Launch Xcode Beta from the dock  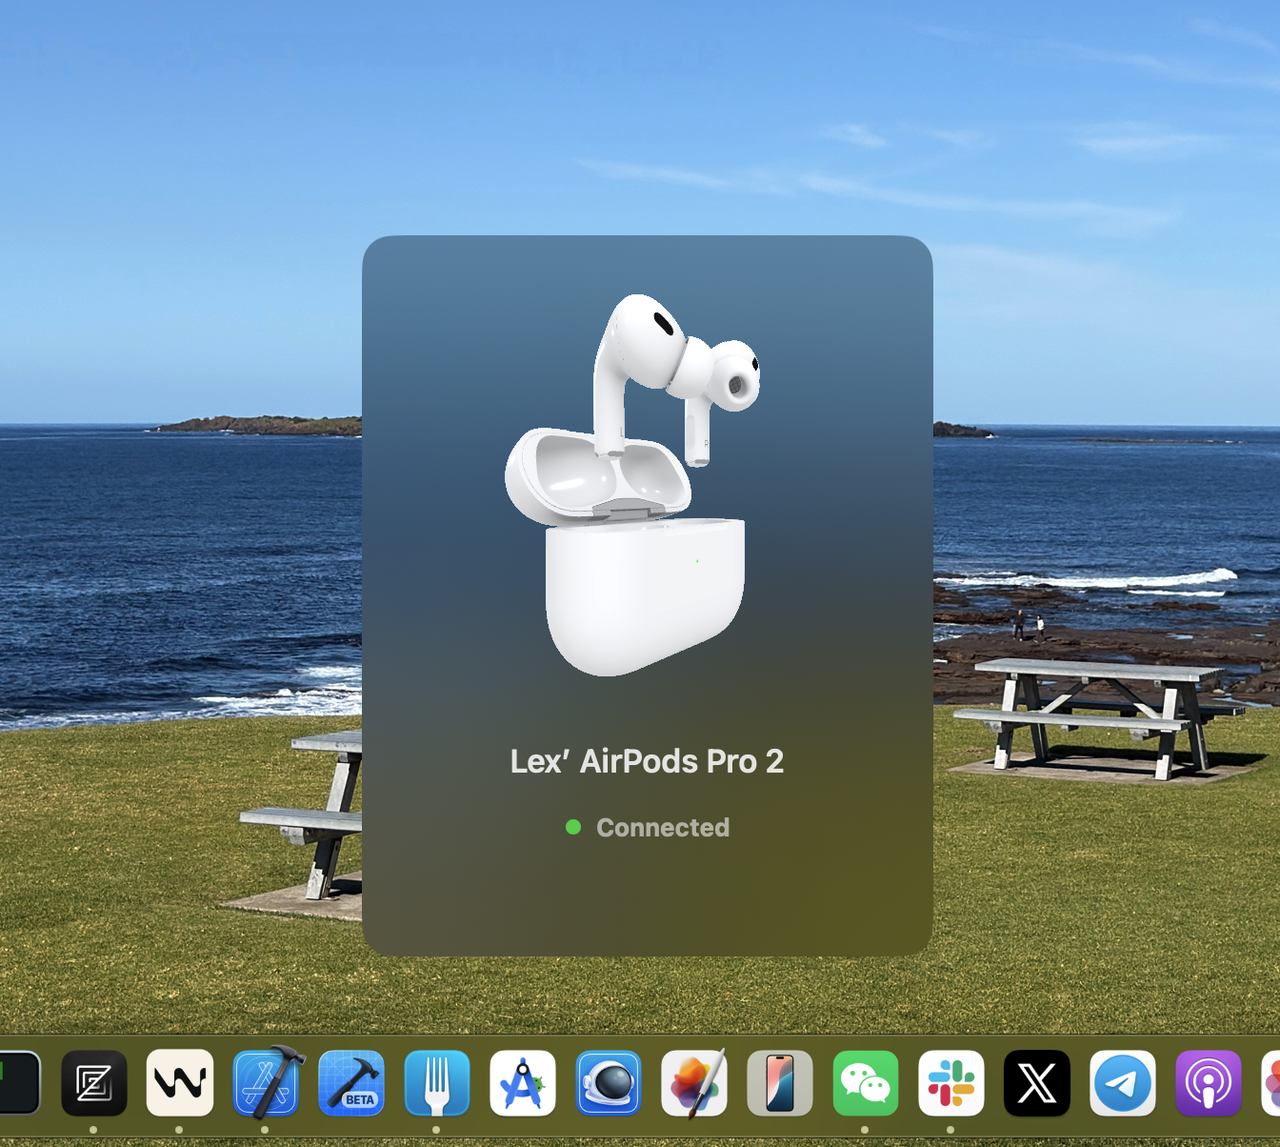351,1083
